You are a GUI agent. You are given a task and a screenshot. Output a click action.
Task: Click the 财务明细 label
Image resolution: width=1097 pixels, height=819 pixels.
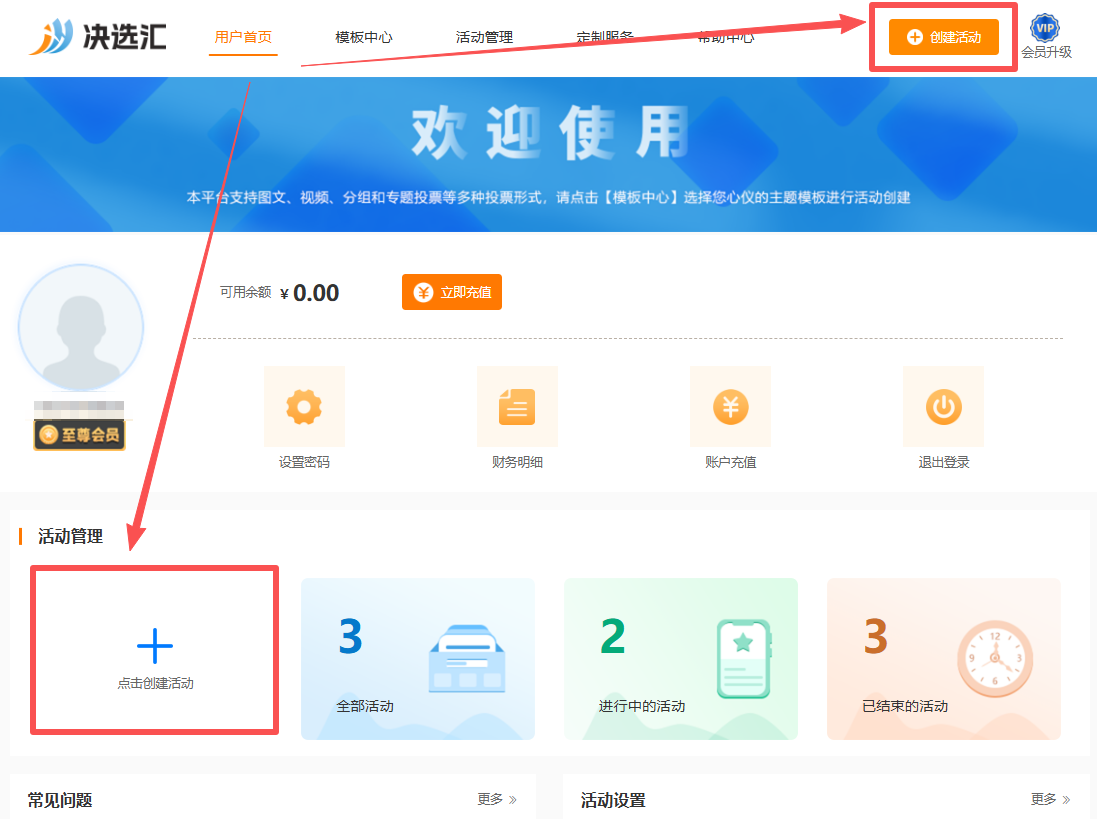517,462
